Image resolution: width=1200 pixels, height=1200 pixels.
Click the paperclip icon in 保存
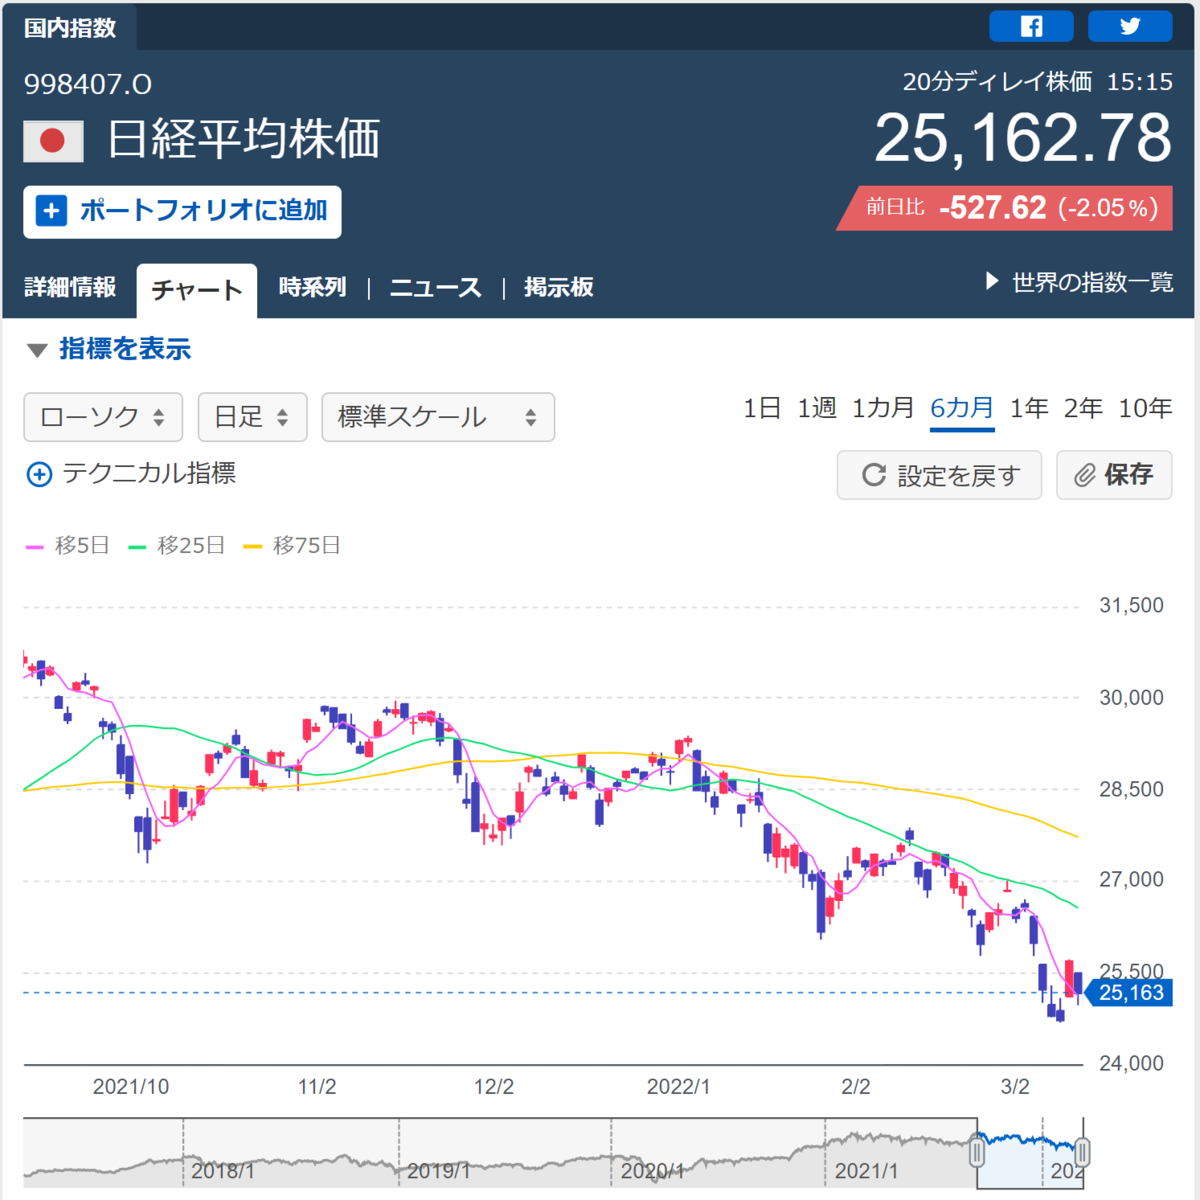(x=1085, y=475)
